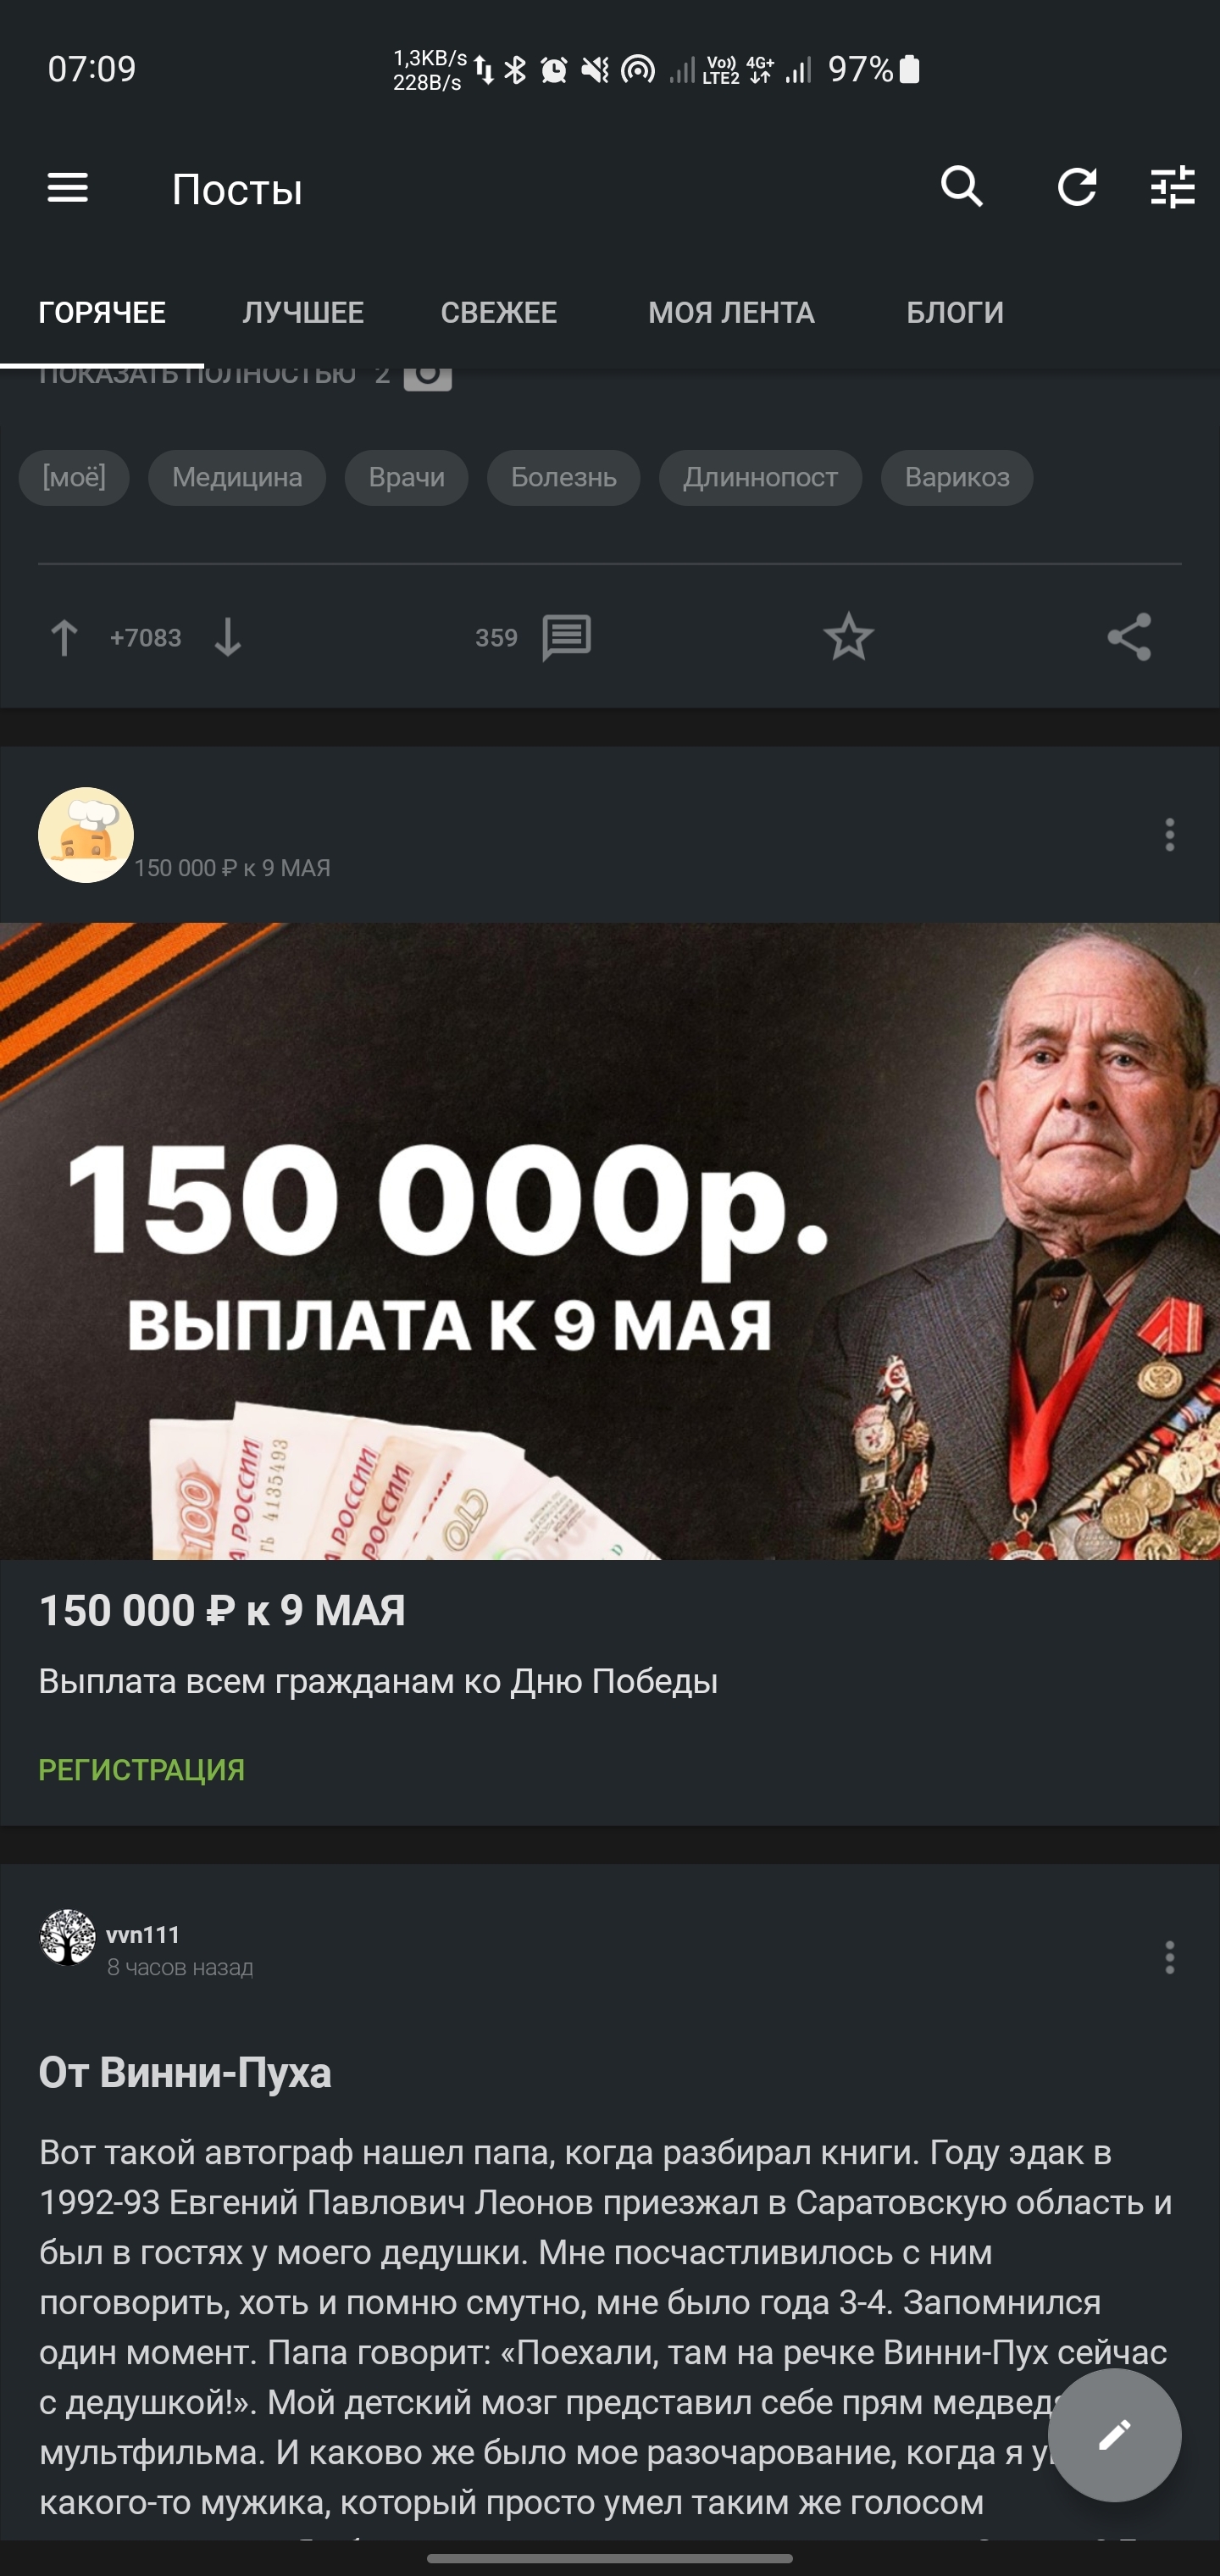The height and width of the screenshot is (2576, 1220).
Task: Open options menu for the ad post
Action: 1169,835
